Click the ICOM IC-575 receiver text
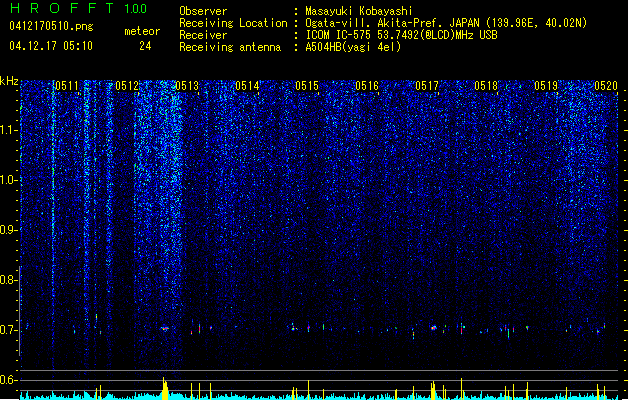The height and width of the screenshot is (400, 629). tap(401, 35)
